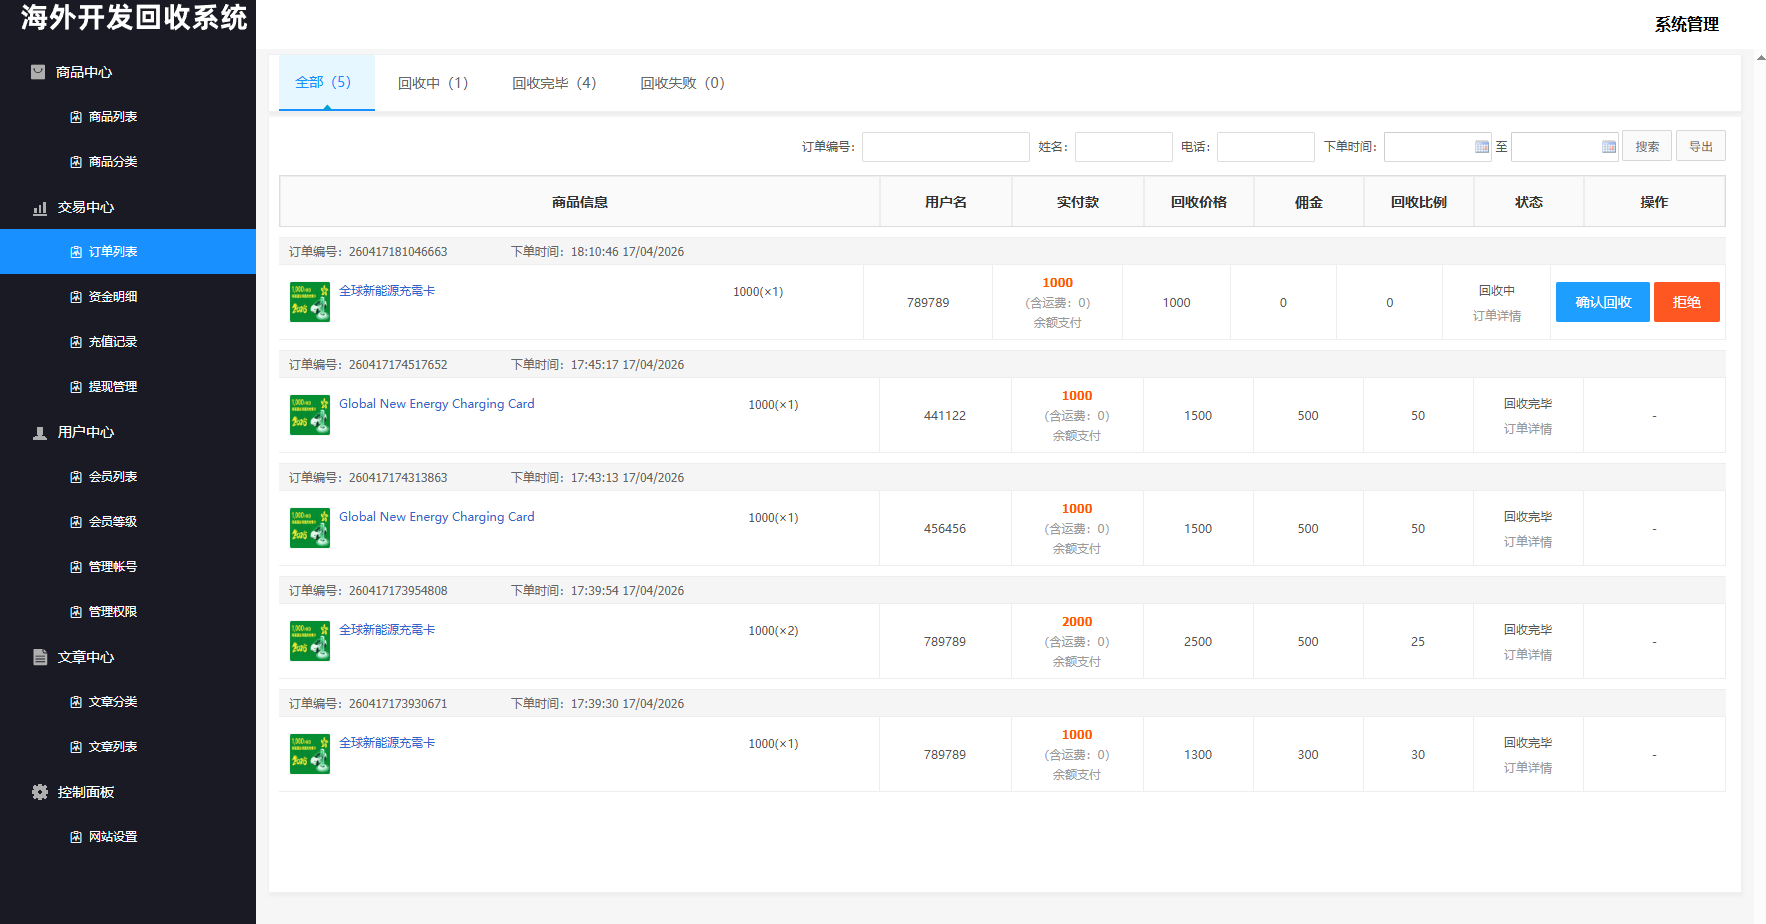This screenshot has height=924, width=1766.
Task: Click the icon beside 资金明细
Action: (x=76, y=297)
